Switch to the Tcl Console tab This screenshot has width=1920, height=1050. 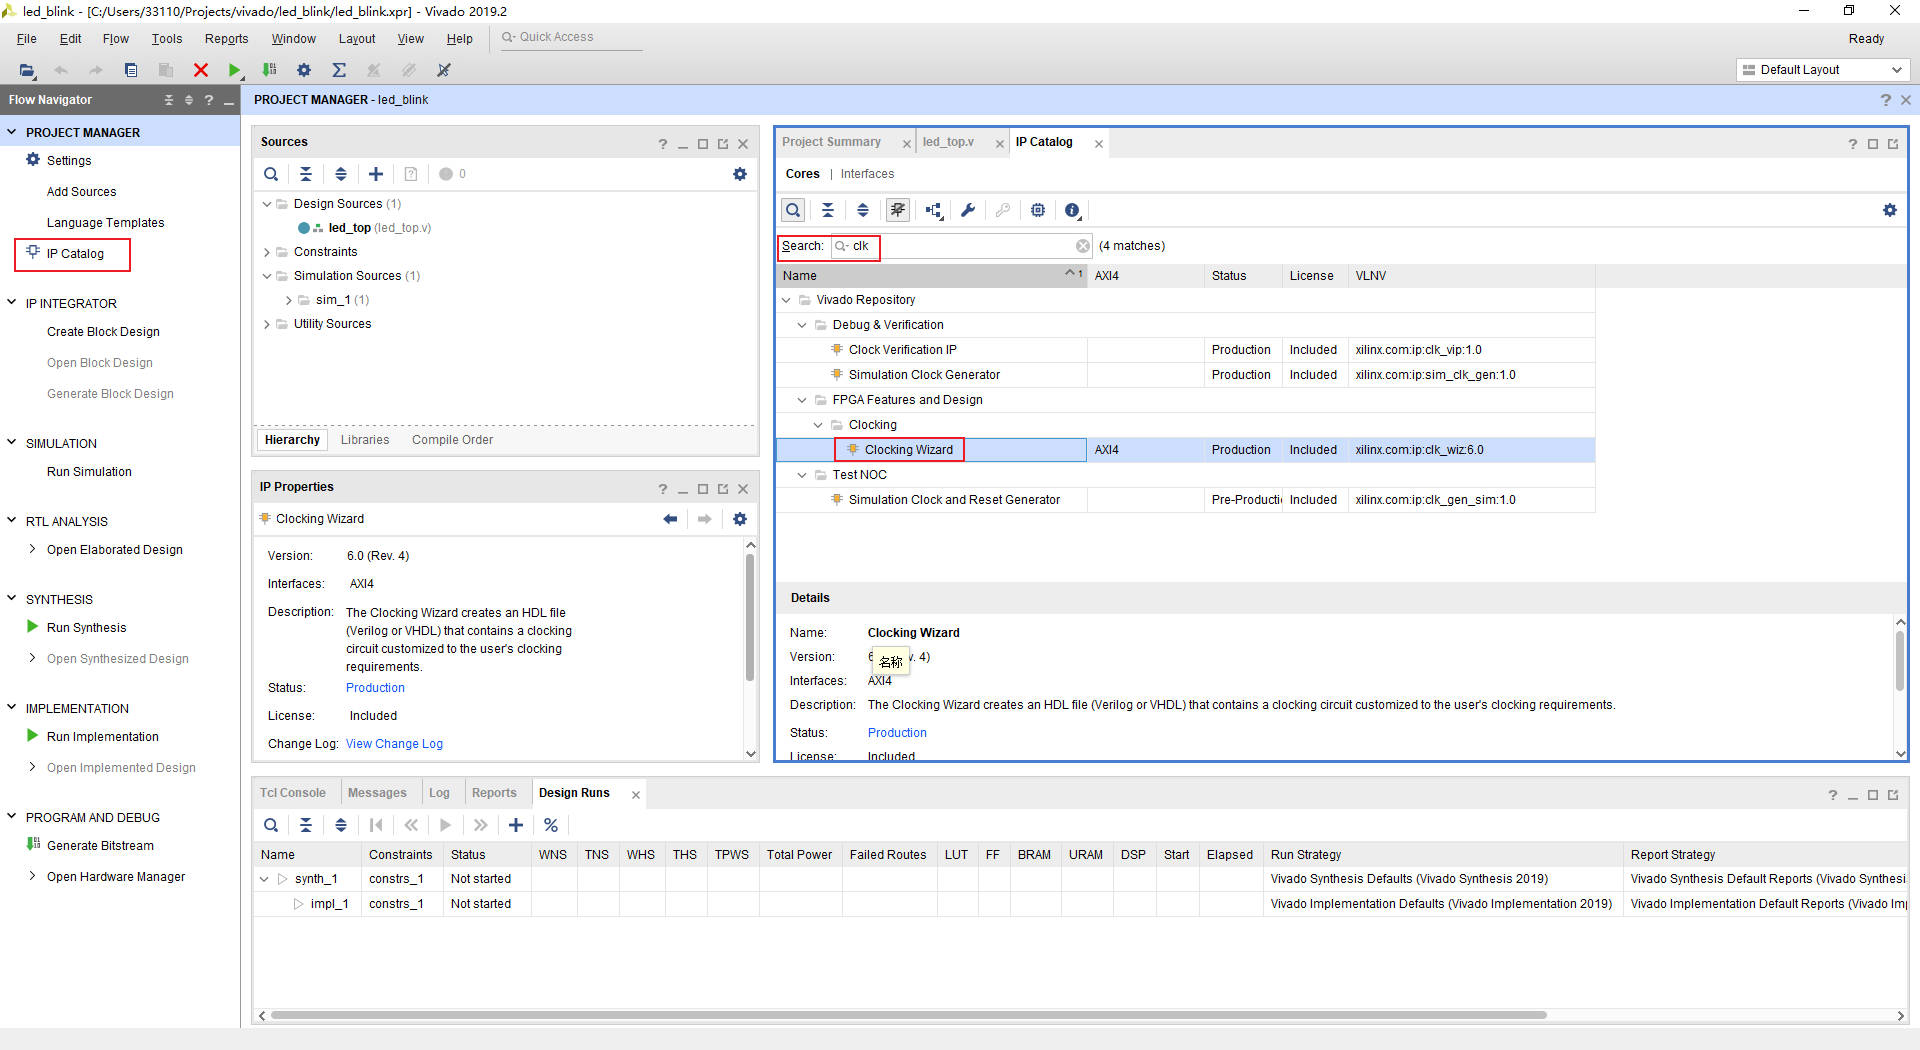[293, 793]
